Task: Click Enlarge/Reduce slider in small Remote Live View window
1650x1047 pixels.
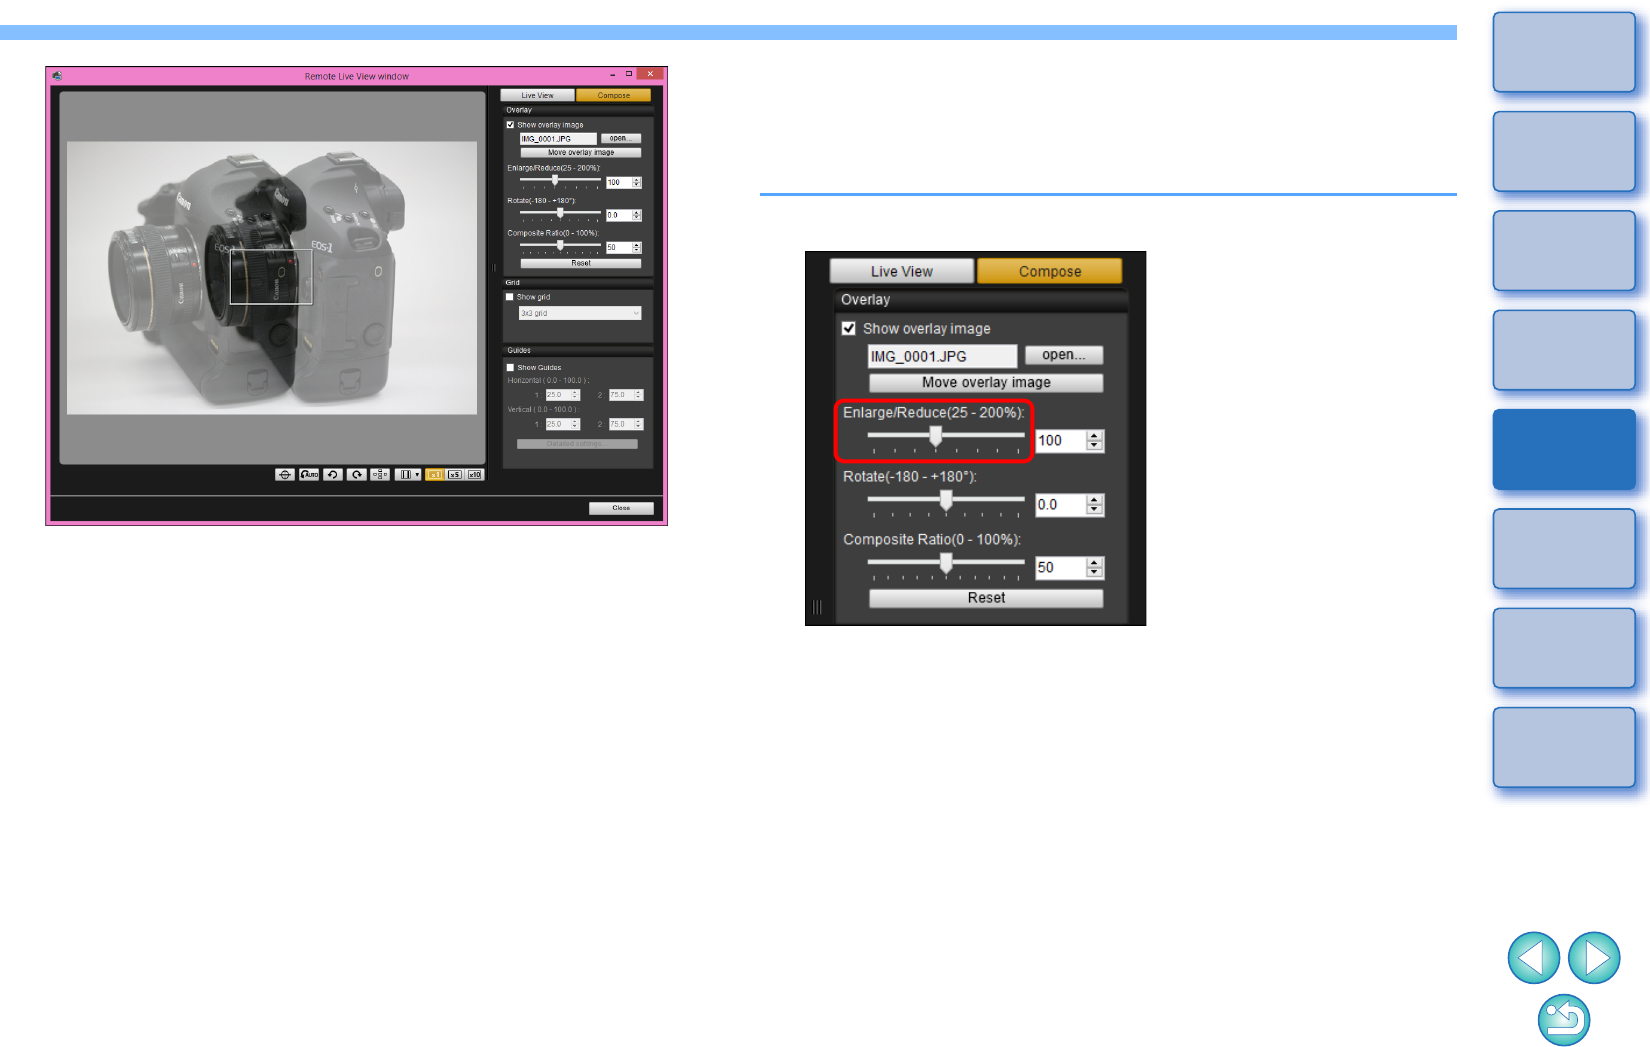Action: pos(560,181)
